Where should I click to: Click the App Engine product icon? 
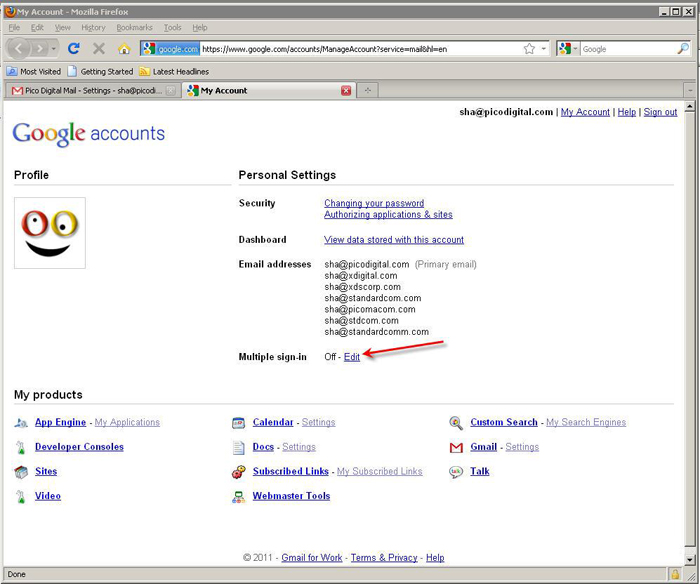pos(21,422)
